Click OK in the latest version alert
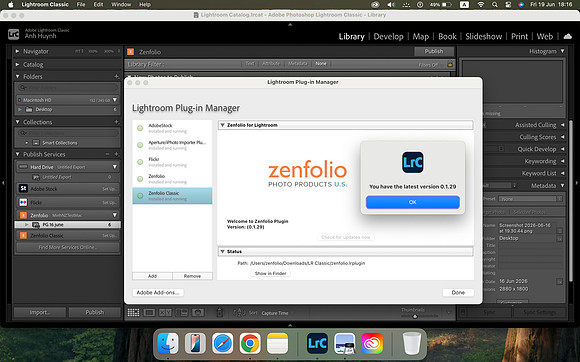The height and width of the screenshot is (362, 580). 412,202
